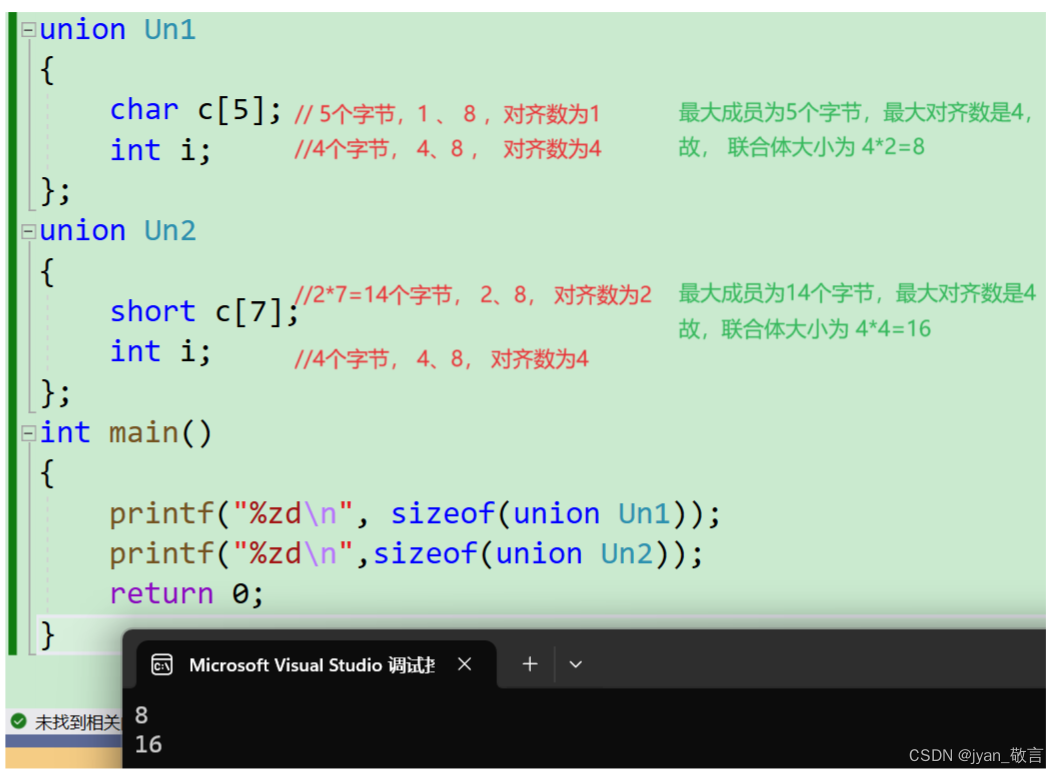Select the Microsoft Visual Studio debug console tab
The height and width of the screenshot is (775, 1060).
click(316, 665)
